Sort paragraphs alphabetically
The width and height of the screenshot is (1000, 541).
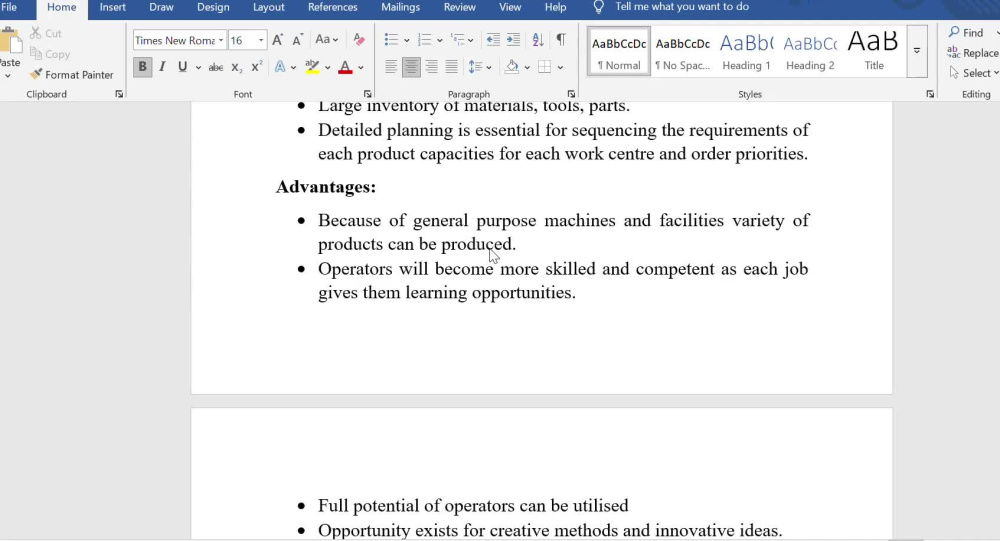(x=538, y=40)
